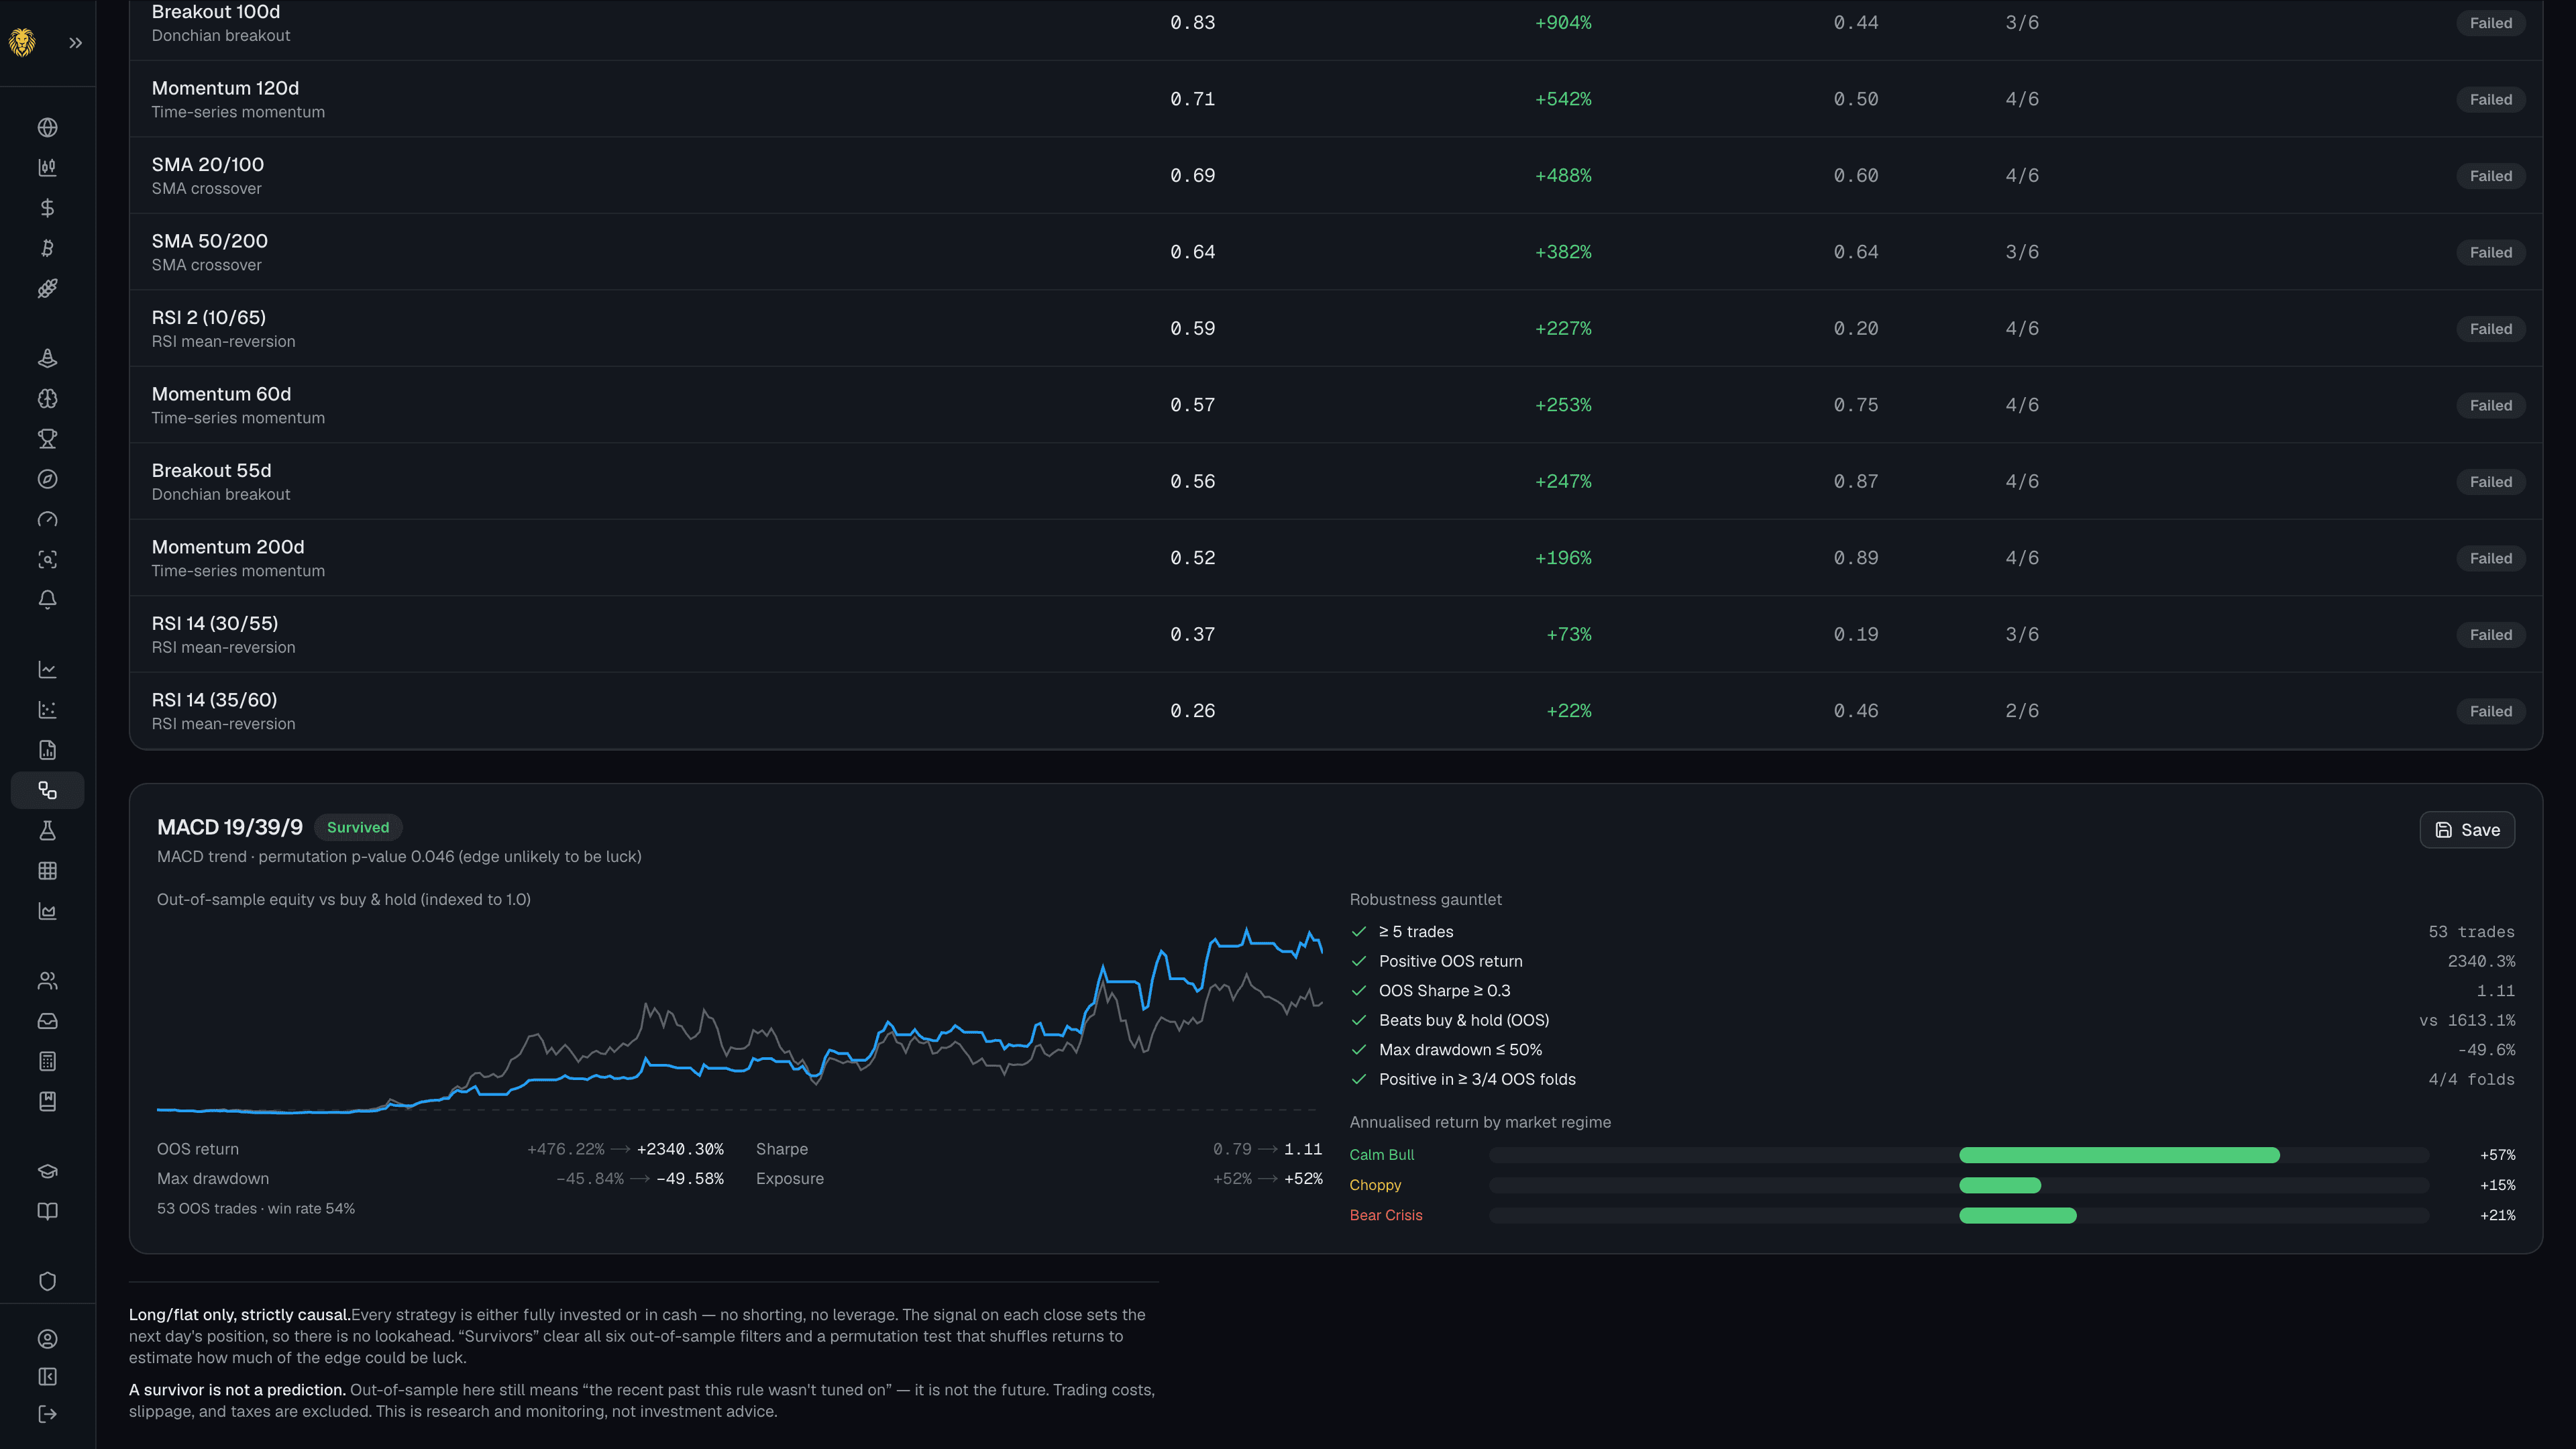The image size is (2576, 1449).
Task: Open the calculator sidebar icon
Action: 47,1061
